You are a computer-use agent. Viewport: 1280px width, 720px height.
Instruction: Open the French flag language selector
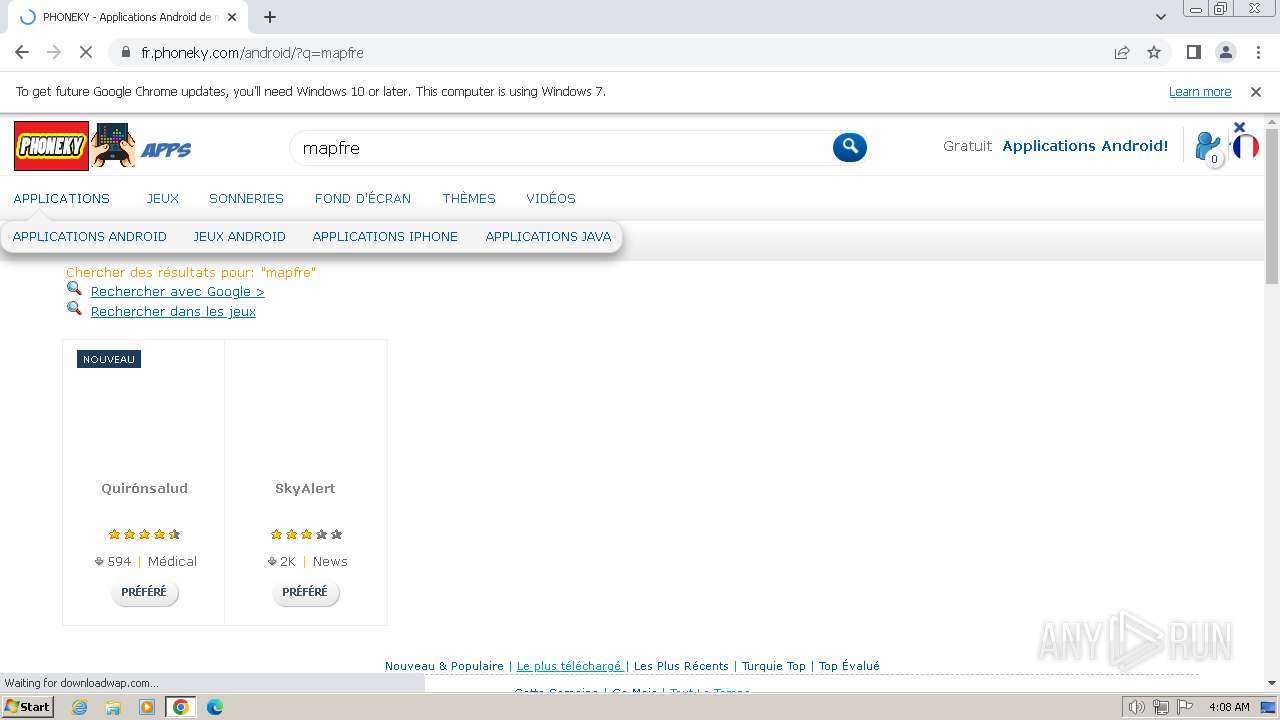1245,147
